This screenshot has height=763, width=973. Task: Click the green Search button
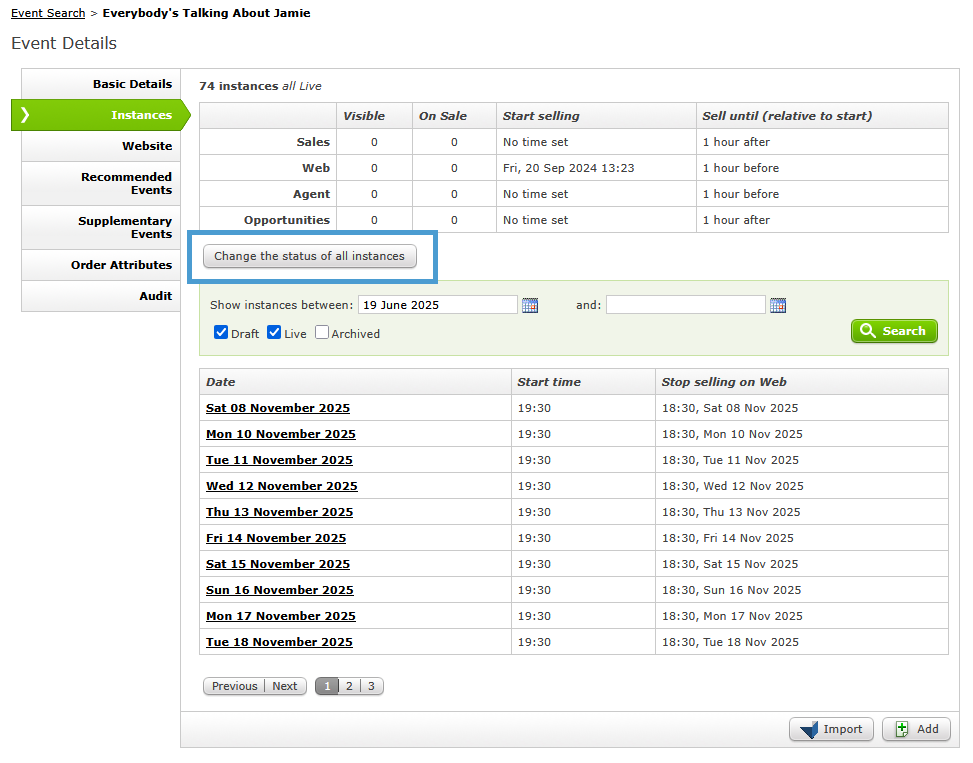click(894, 331)
